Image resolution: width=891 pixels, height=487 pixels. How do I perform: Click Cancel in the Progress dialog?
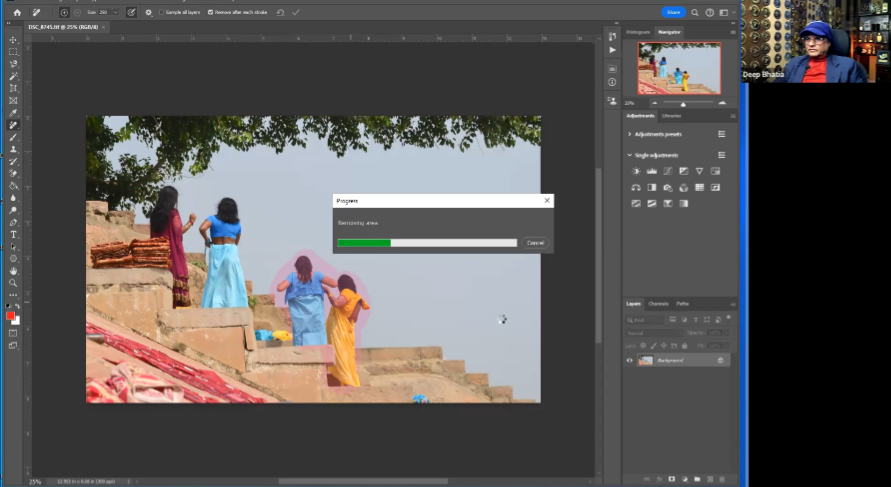tap(536, 243)
